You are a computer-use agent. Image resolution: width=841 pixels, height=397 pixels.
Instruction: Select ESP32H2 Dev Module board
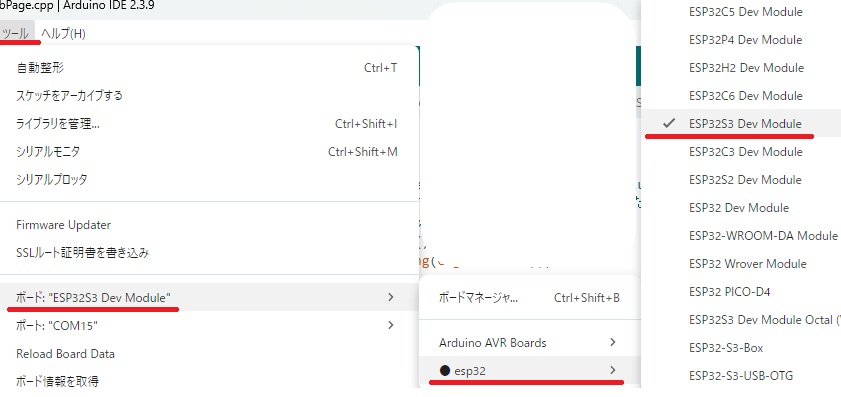click(741, 68)
